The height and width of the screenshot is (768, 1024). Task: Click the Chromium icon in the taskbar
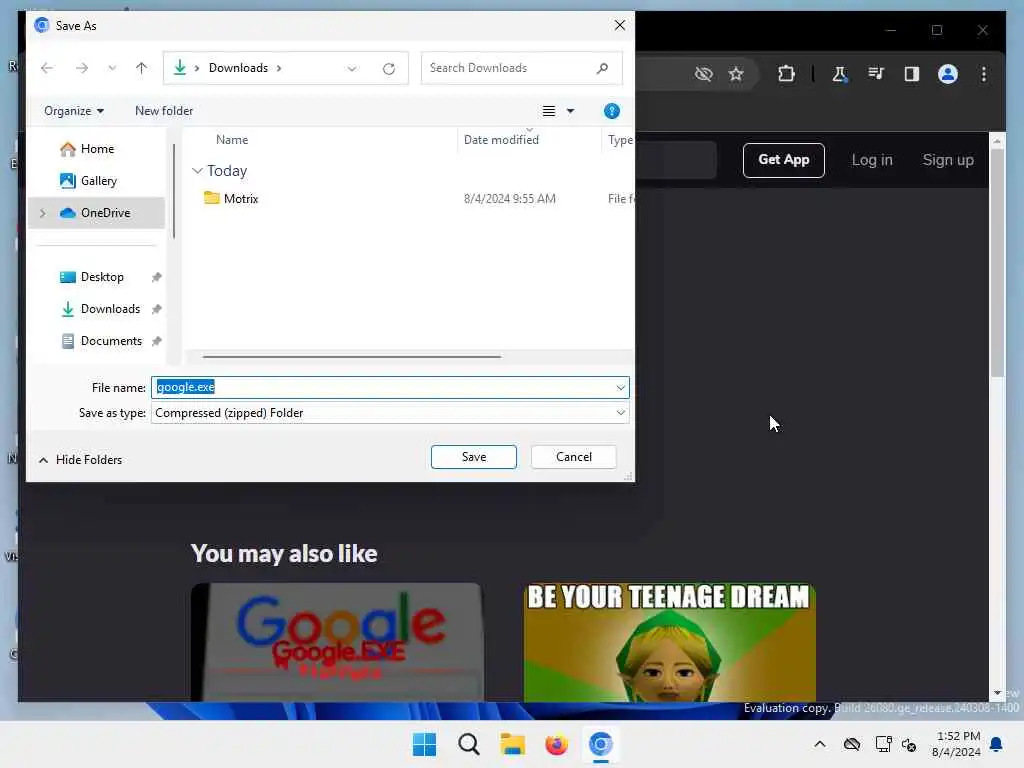pos(600,744)
